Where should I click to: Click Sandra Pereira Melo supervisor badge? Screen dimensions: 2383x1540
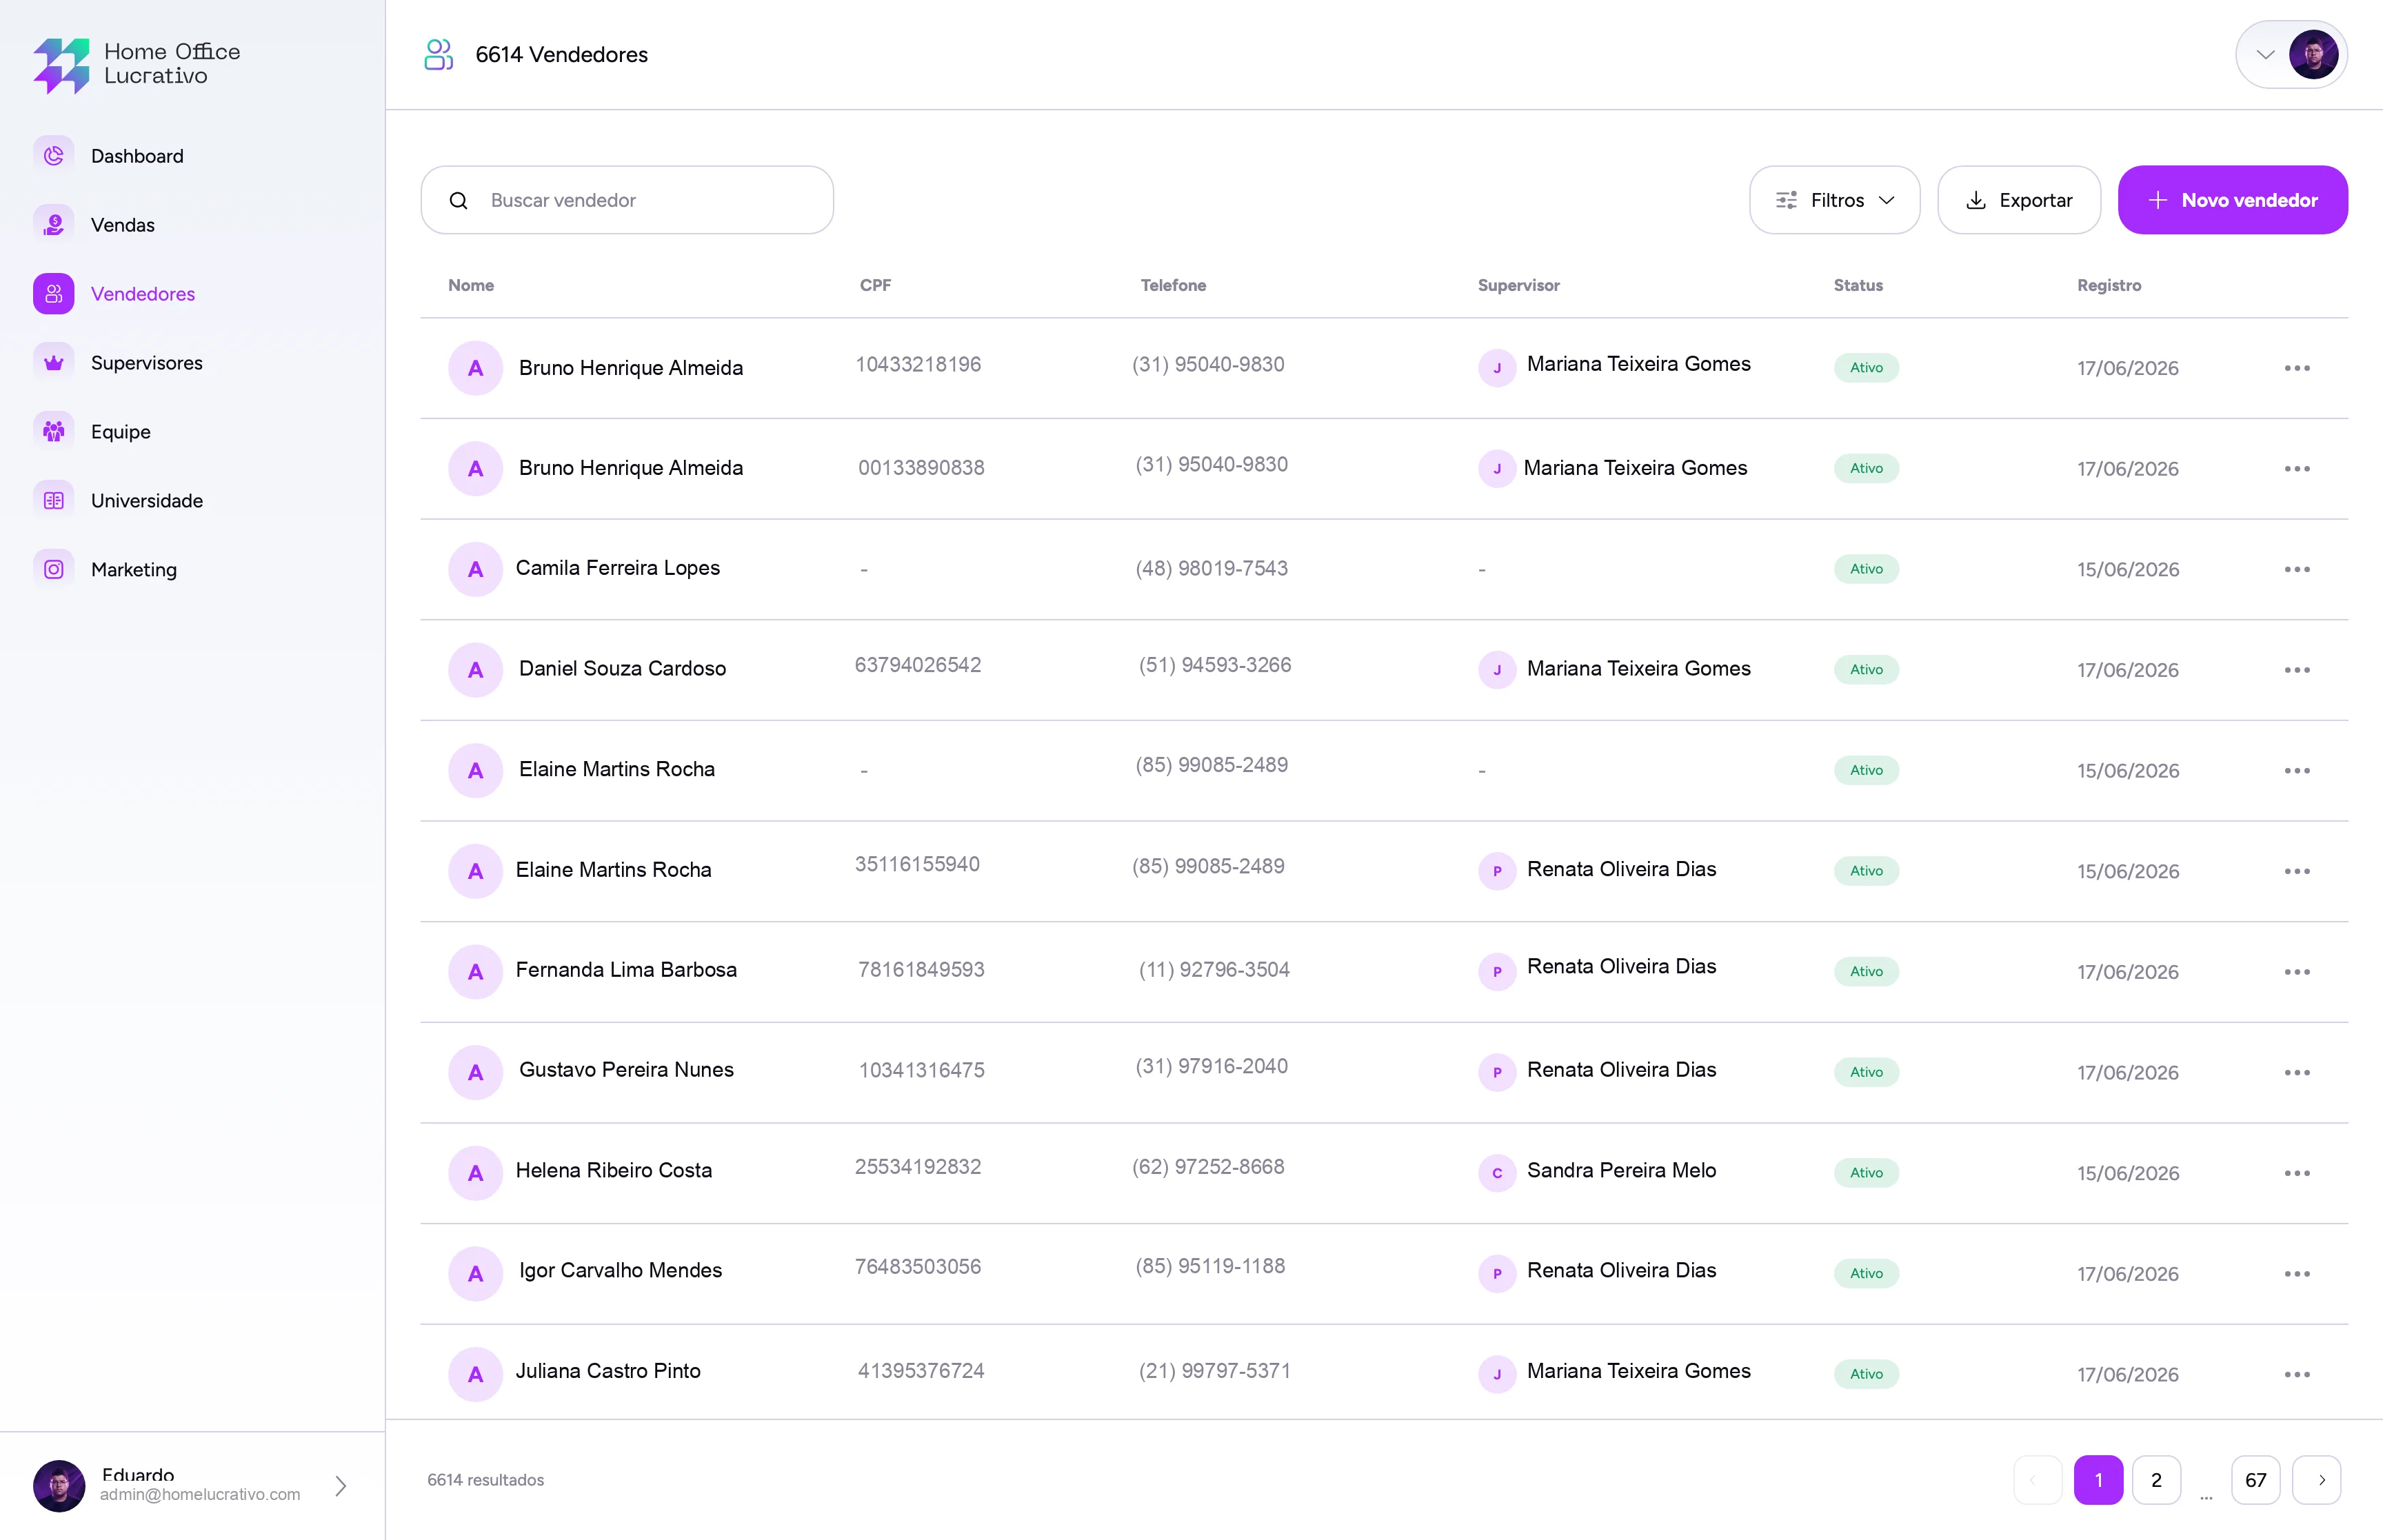[1497, 1173]
